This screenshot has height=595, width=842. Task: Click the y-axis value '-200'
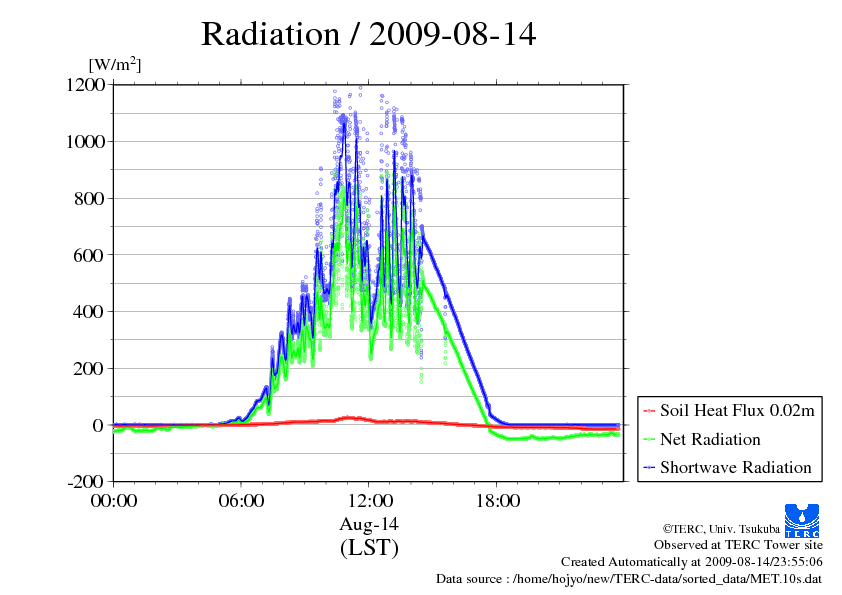tap(85, 482)
